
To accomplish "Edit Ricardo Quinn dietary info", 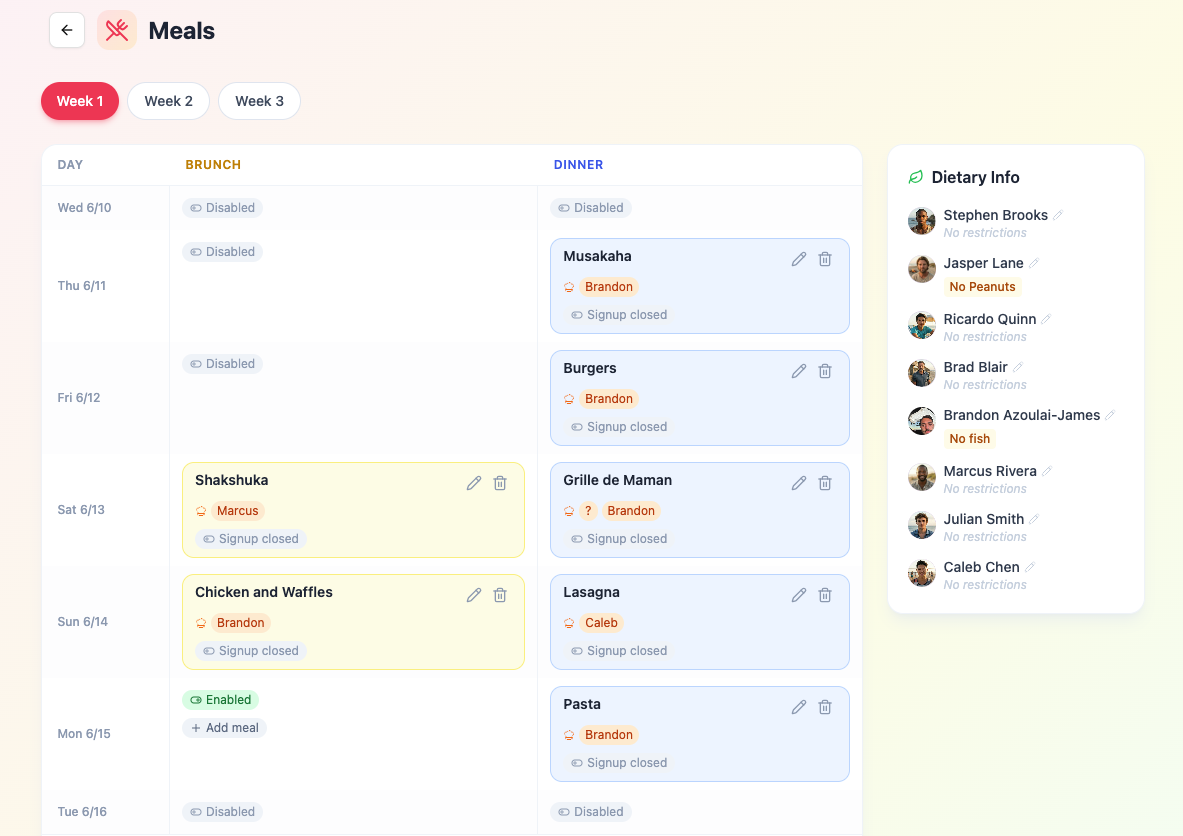I will click(x=1046, y=319).
